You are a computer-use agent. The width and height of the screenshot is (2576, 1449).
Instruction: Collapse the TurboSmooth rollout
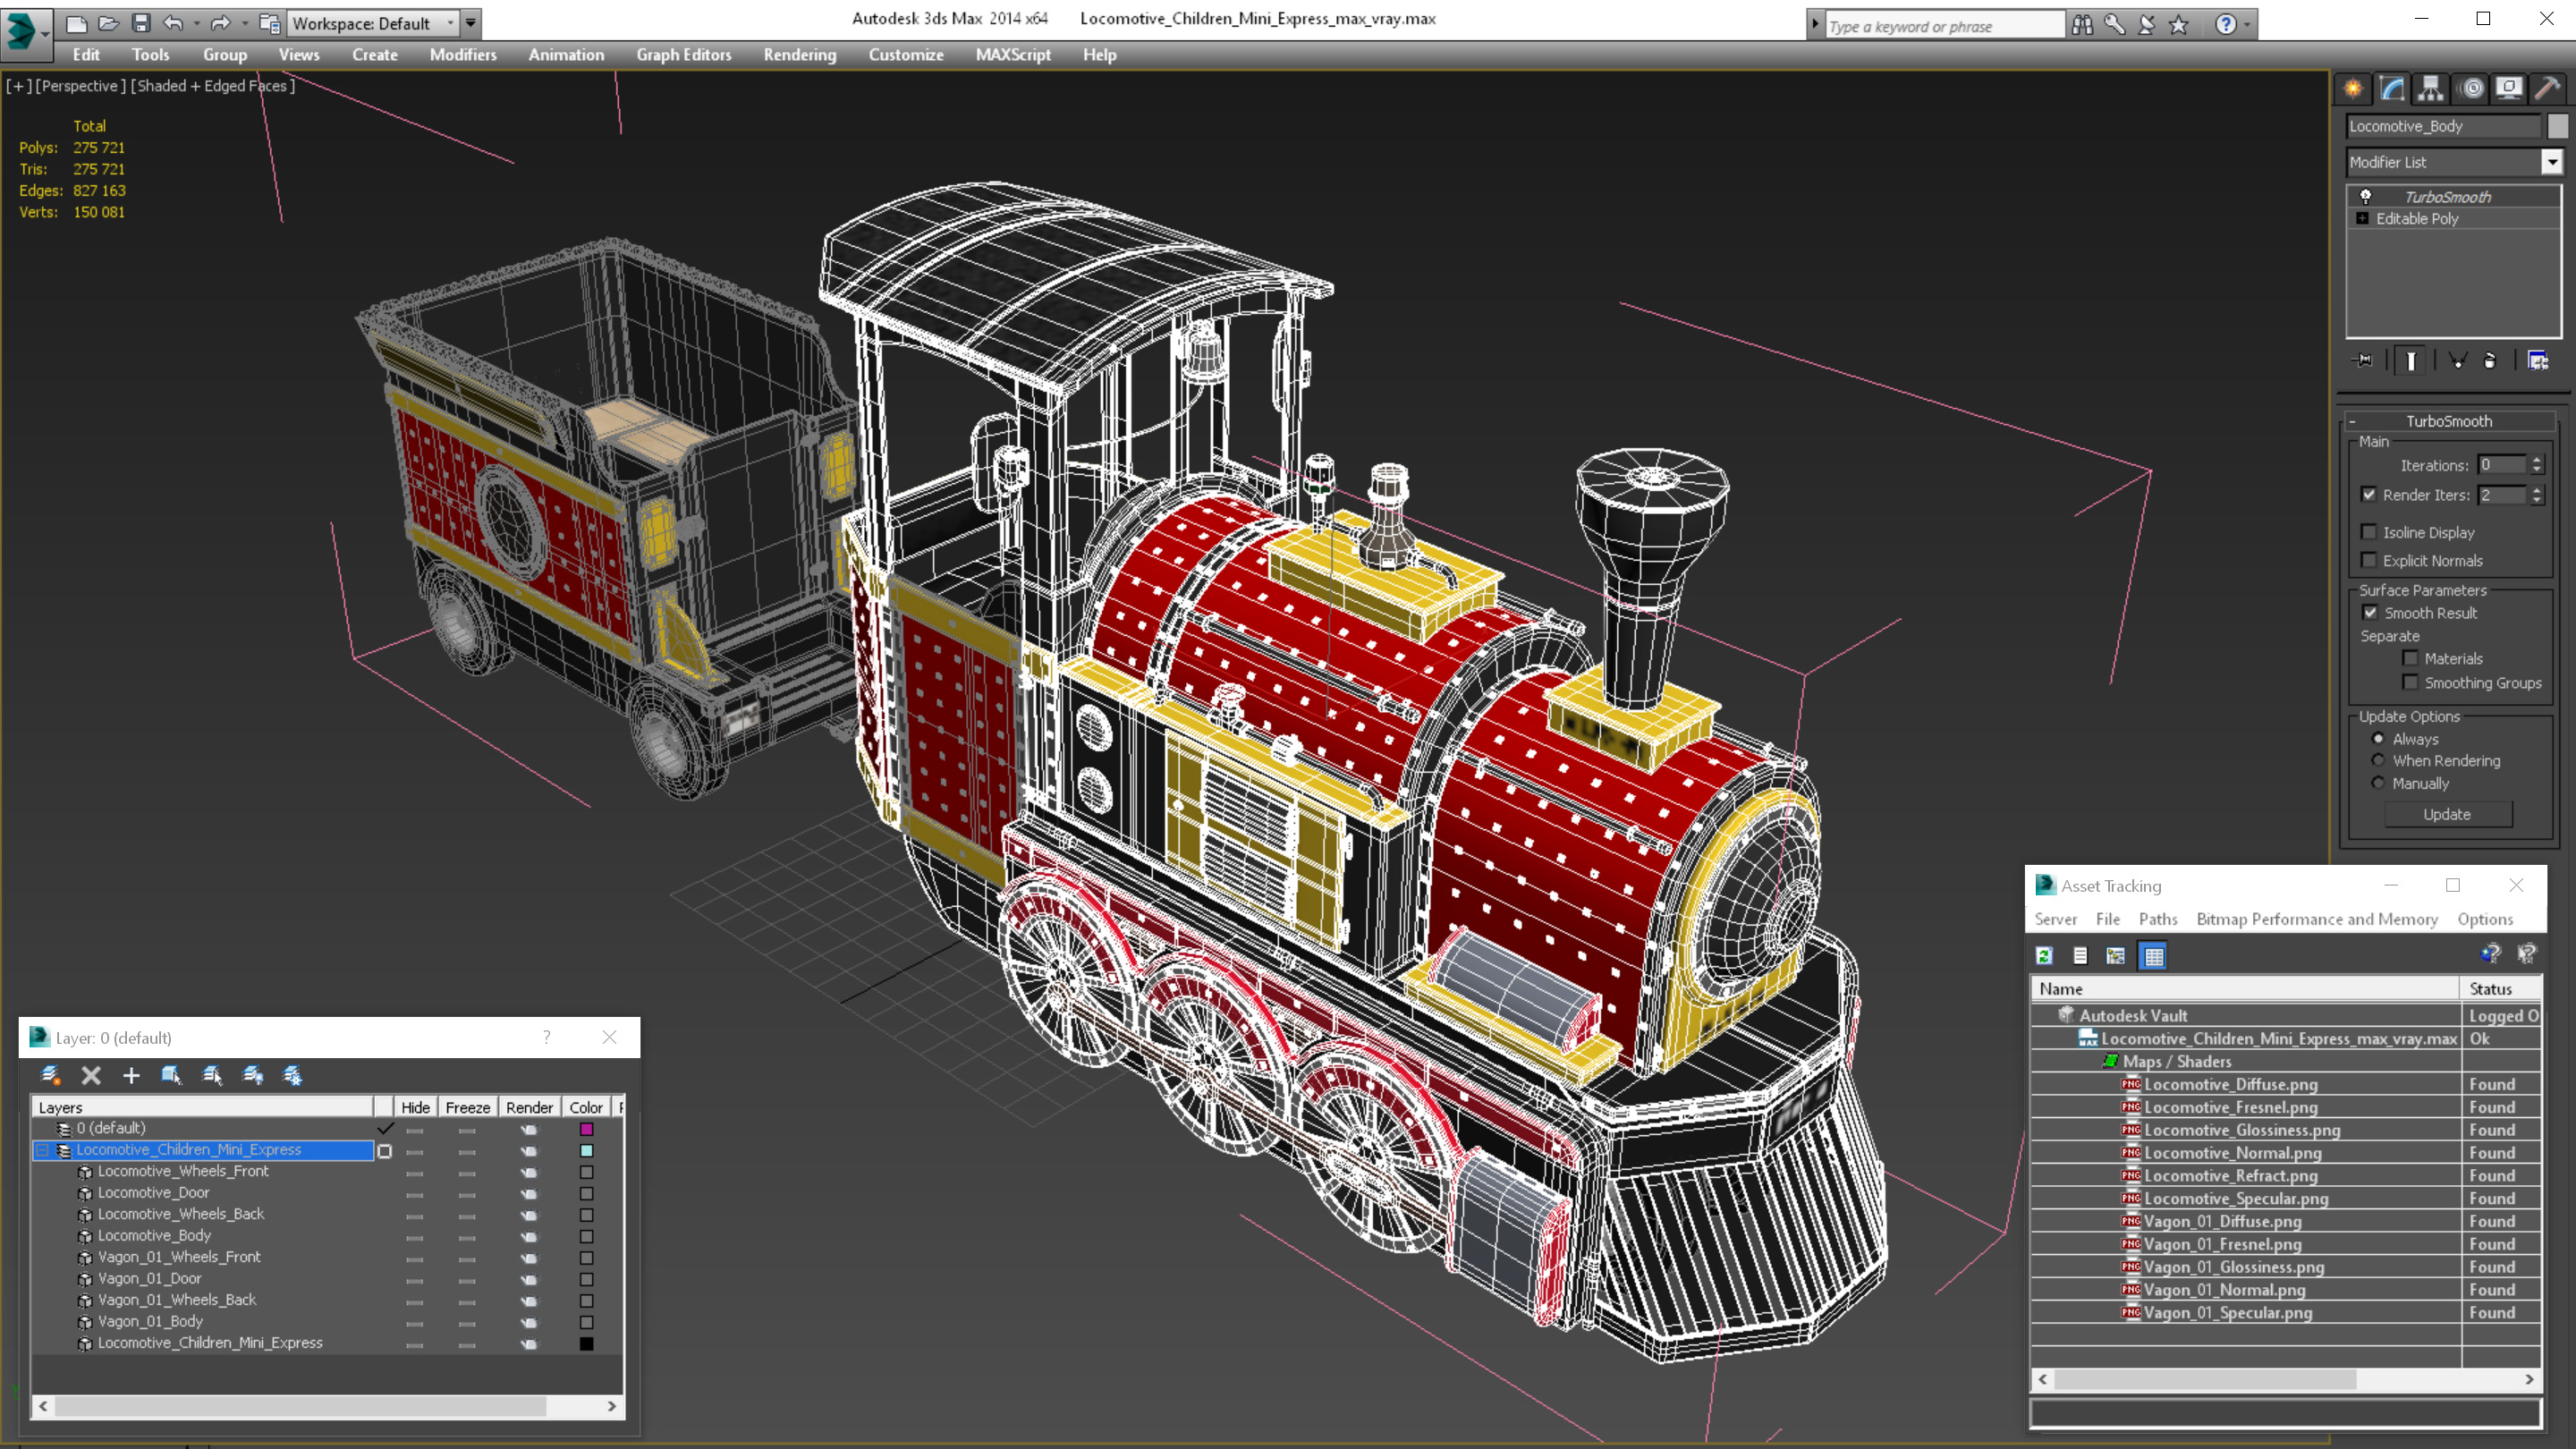click(x=2353, y=421)
